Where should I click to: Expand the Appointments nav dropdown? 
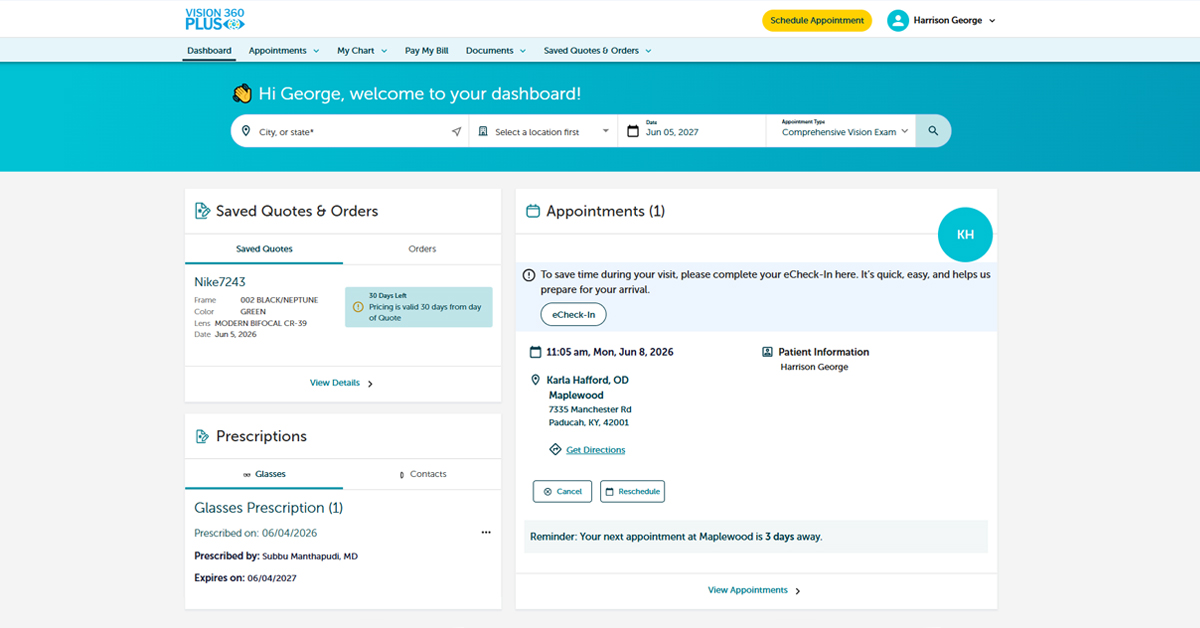pos(316,50)
